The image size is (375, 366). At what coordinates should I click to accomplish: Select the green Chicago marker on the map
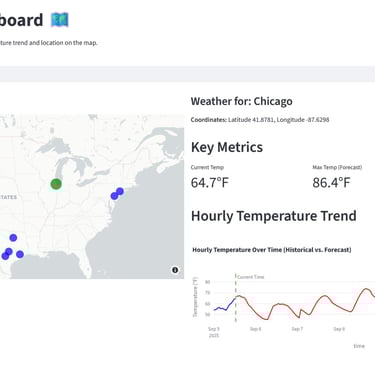click(x=56, y=184)
